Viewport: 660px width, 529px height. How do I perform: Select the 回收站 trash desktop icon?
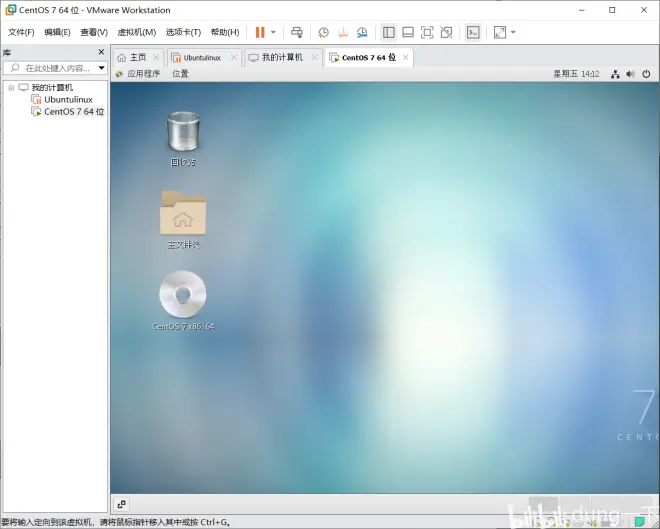183,139
